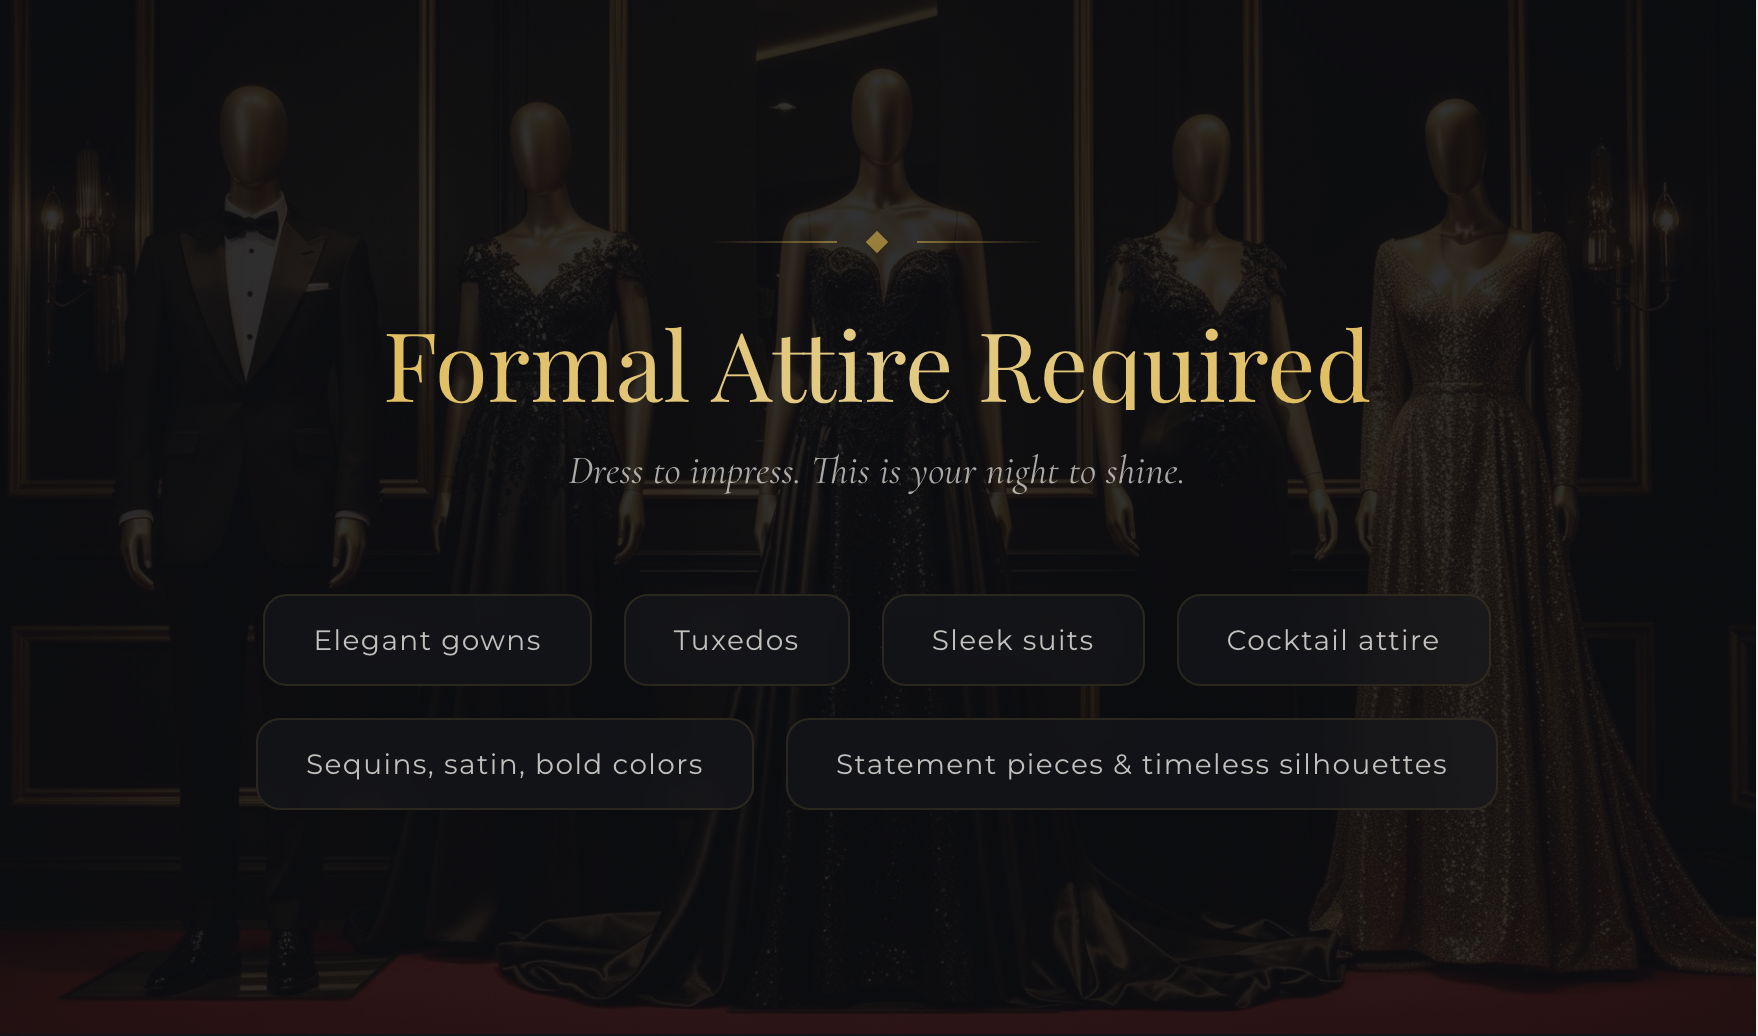Click the Sleek suits tag
Image resolution: width=1758 pixels, height=1036 pixels.
click(1013, 640)
